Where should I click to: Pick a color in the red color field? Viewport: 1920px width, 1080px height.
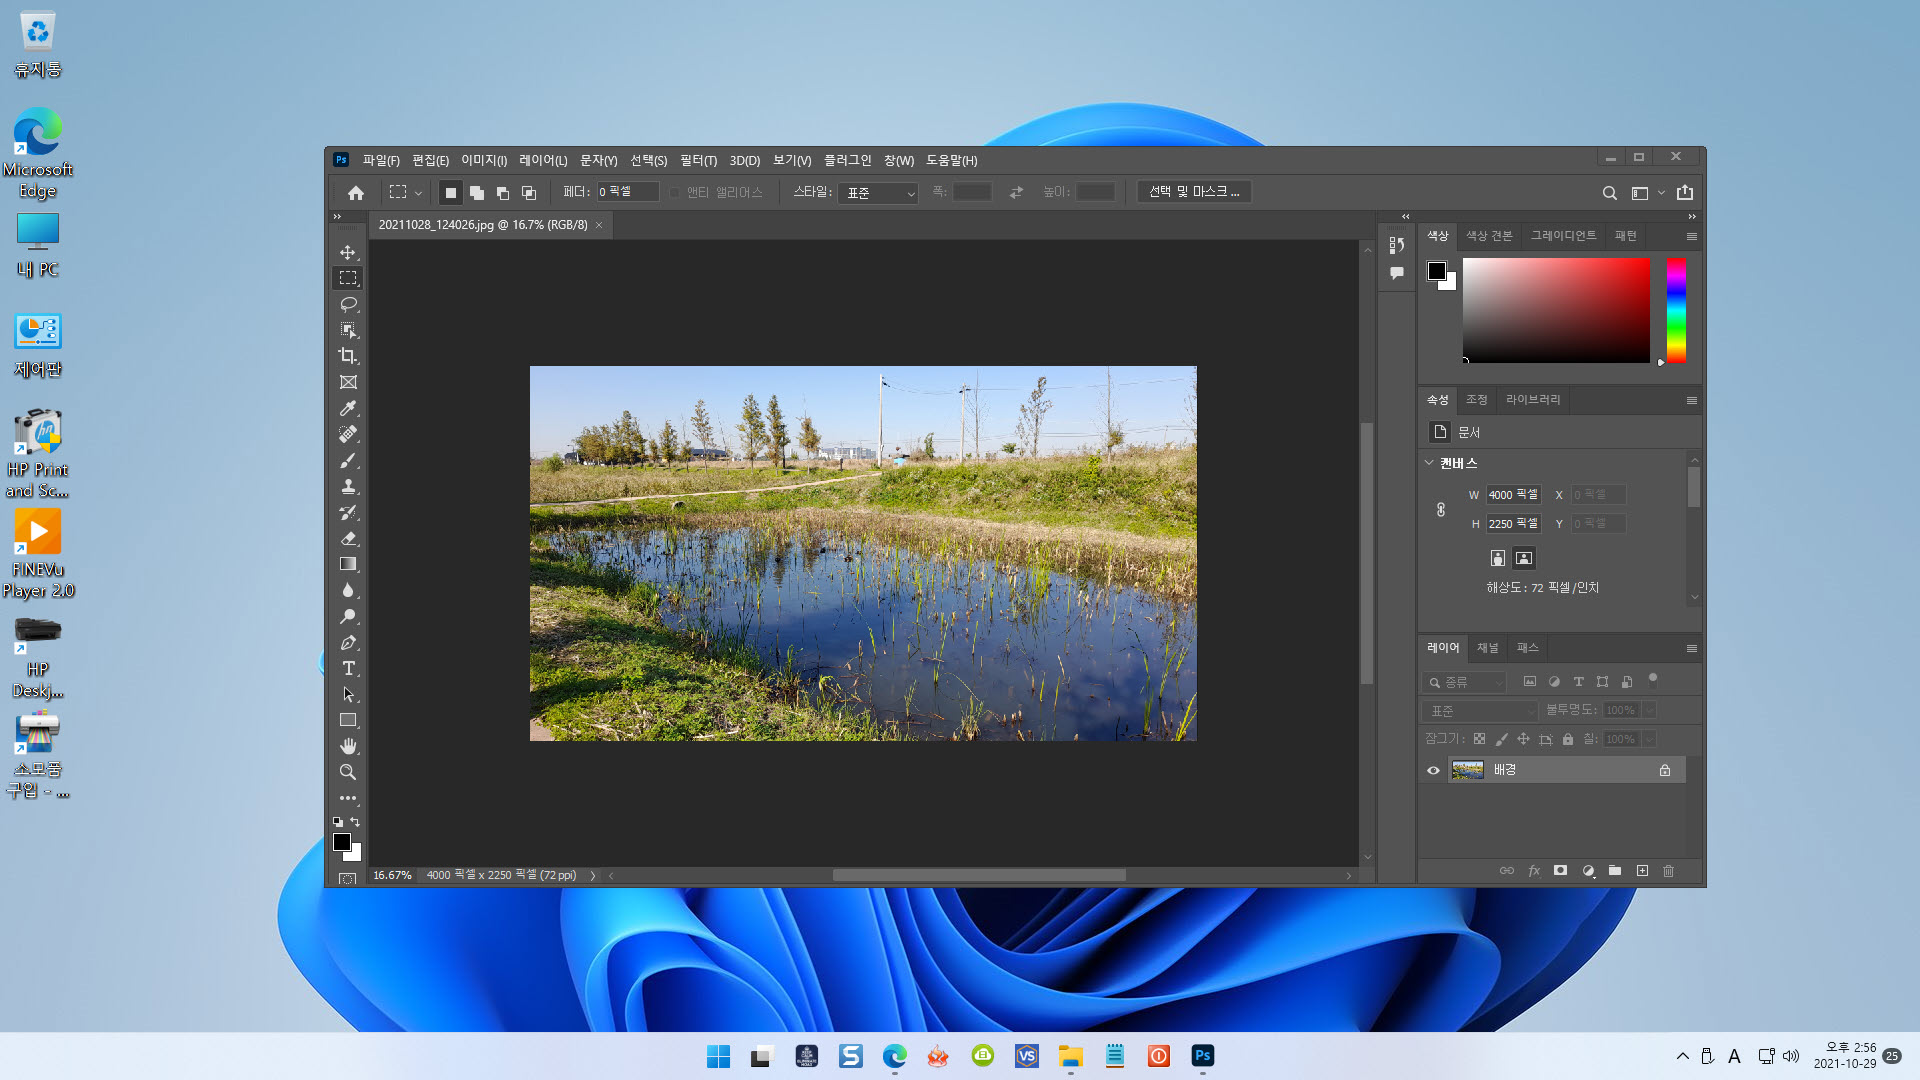click(1556, 310)
